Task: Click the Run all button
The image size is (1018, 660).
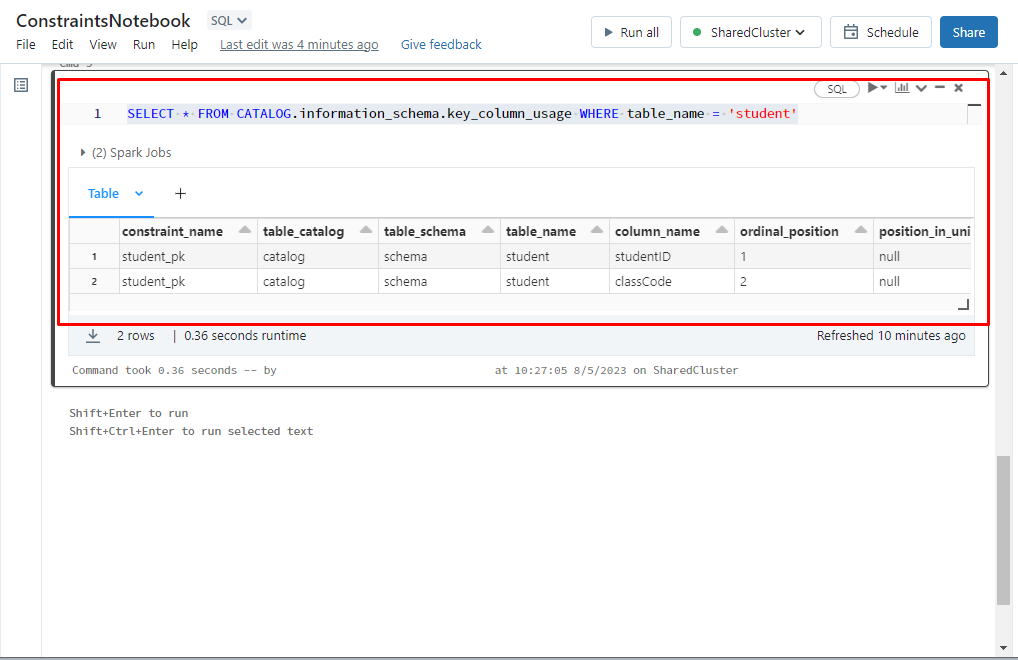Action: [631, 32]
